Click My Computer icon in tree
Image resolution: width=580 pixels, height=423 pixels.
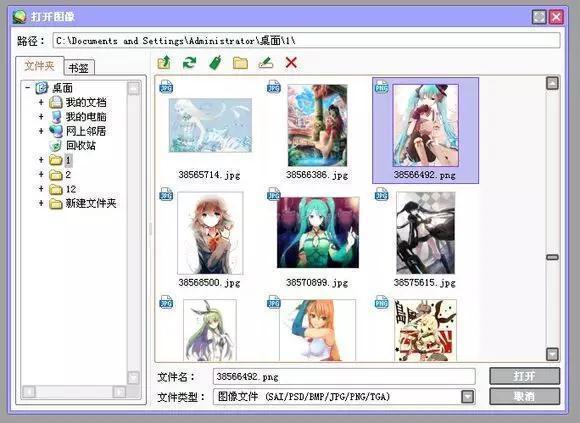point(55,116)
